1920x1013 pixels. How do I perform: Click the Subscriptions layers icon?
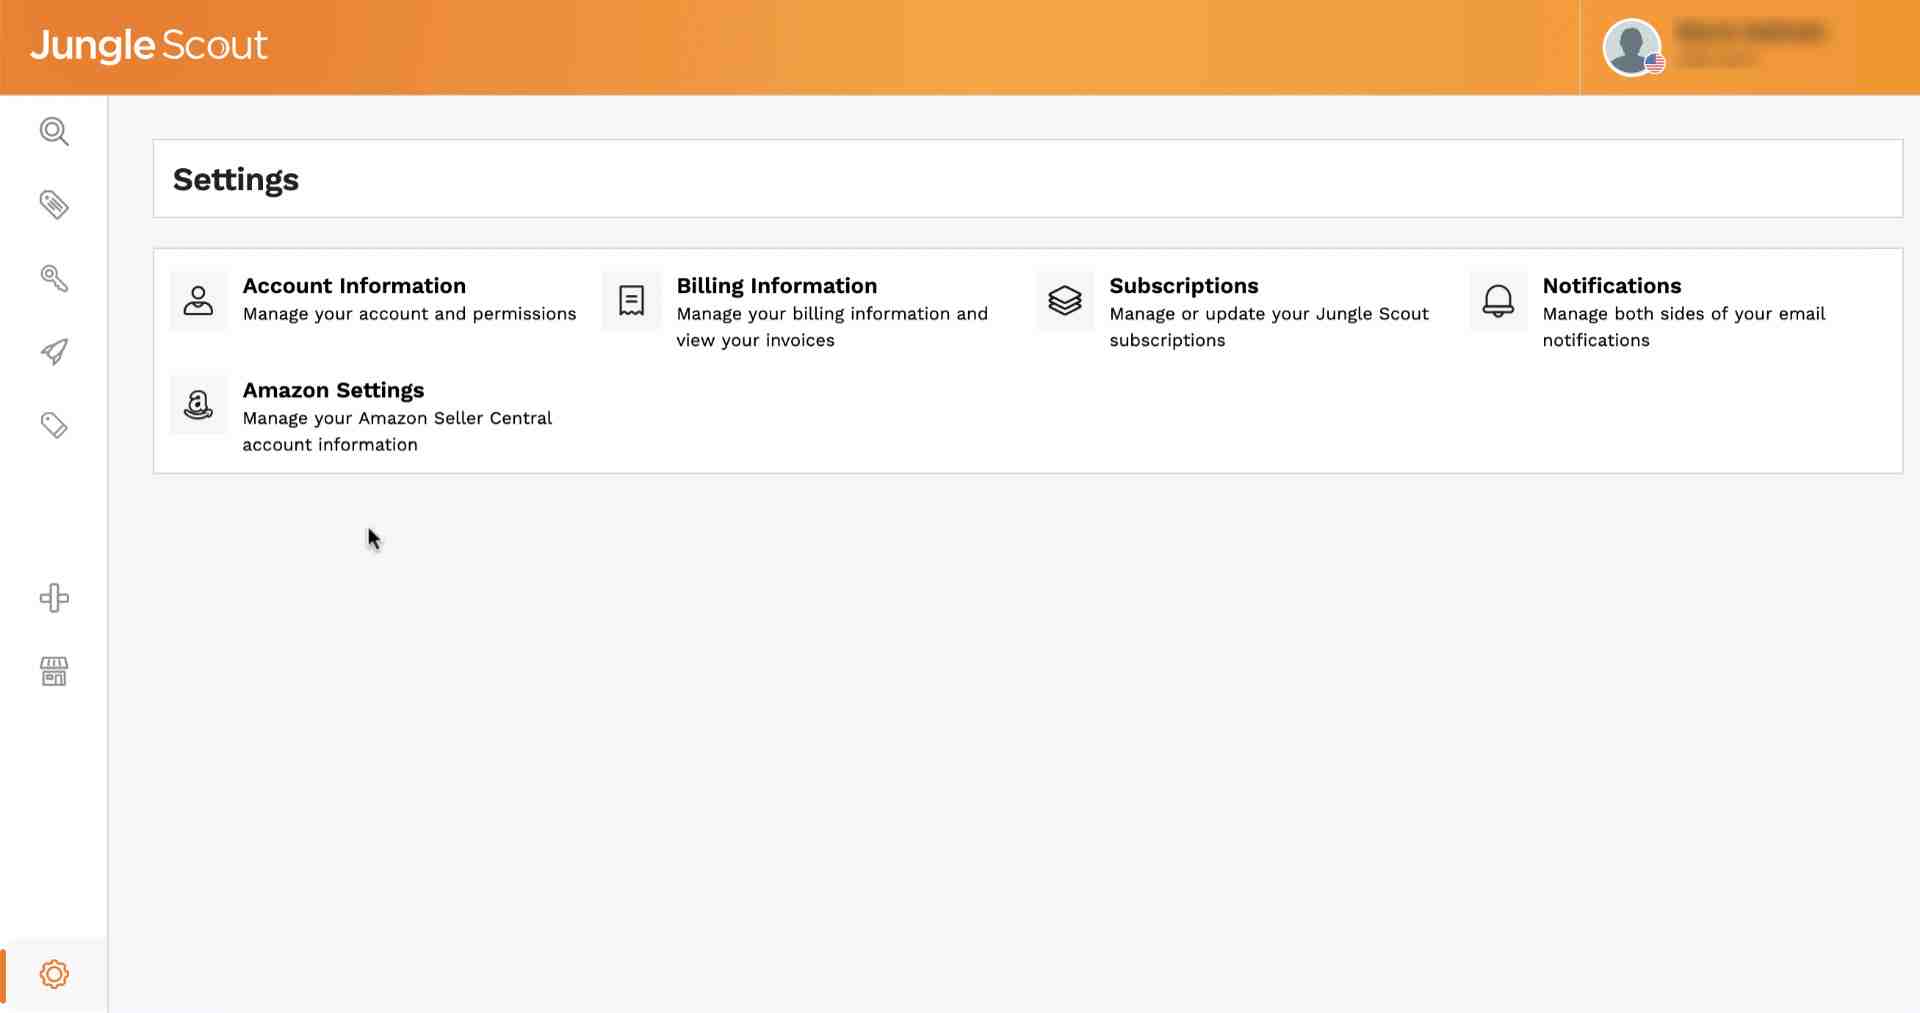(x=1065, y=300)
